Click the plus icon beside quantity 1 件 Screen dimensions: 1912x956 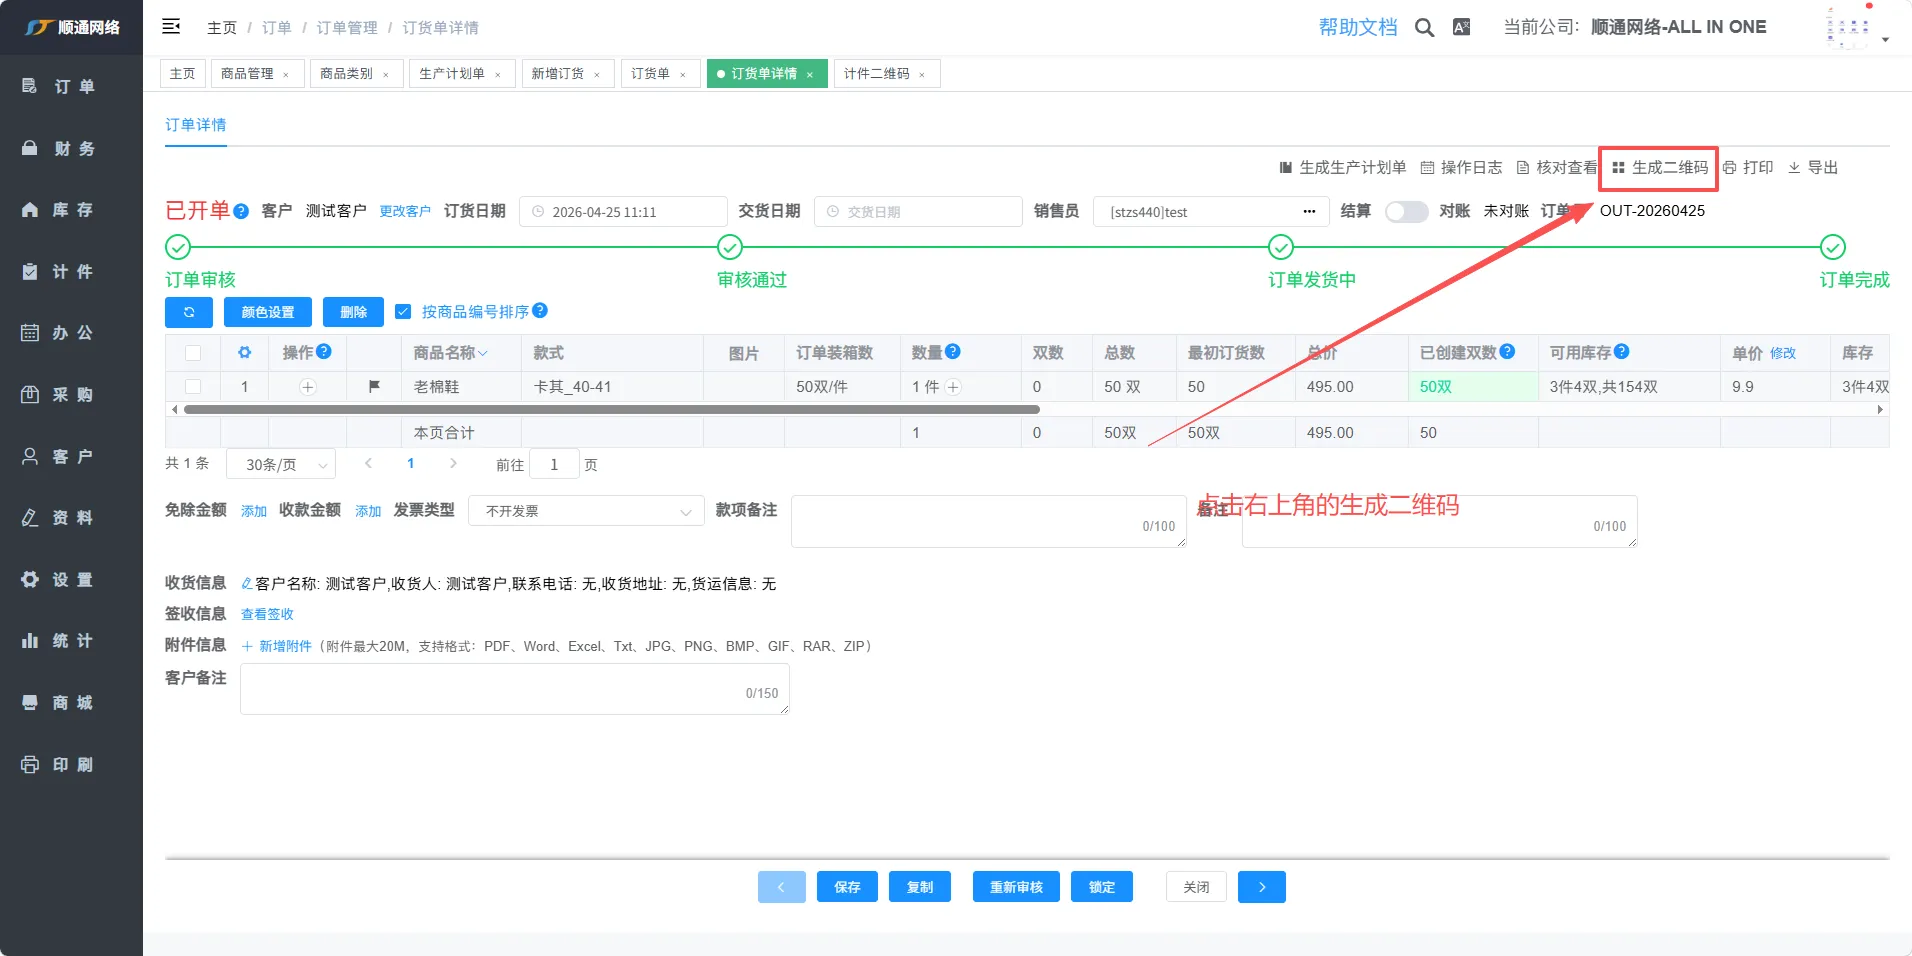click(953, 387)
